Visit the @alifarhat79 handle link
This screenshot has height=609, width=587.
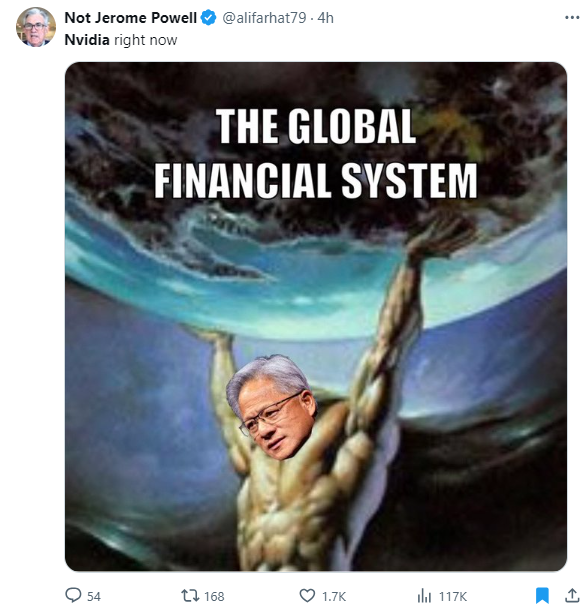(264, 18)
